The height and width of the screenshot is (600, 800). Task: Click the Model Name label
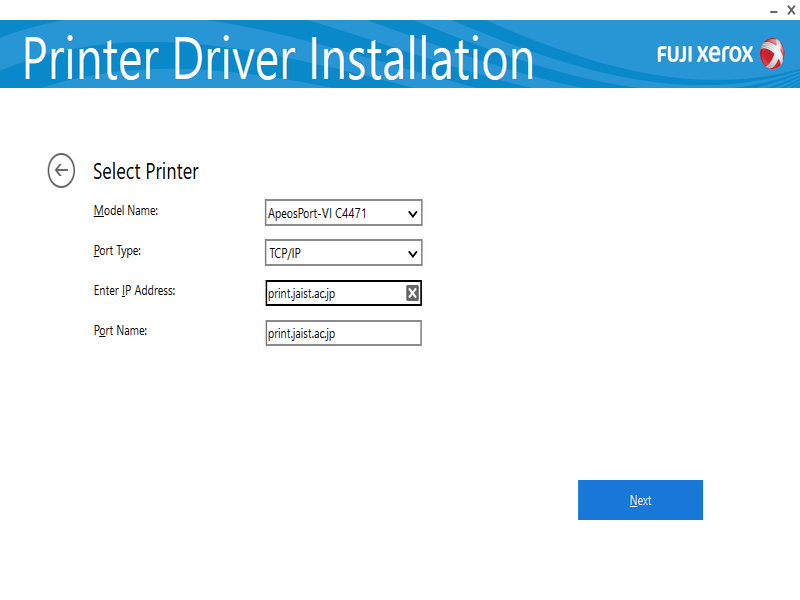(x=126, y=211)
